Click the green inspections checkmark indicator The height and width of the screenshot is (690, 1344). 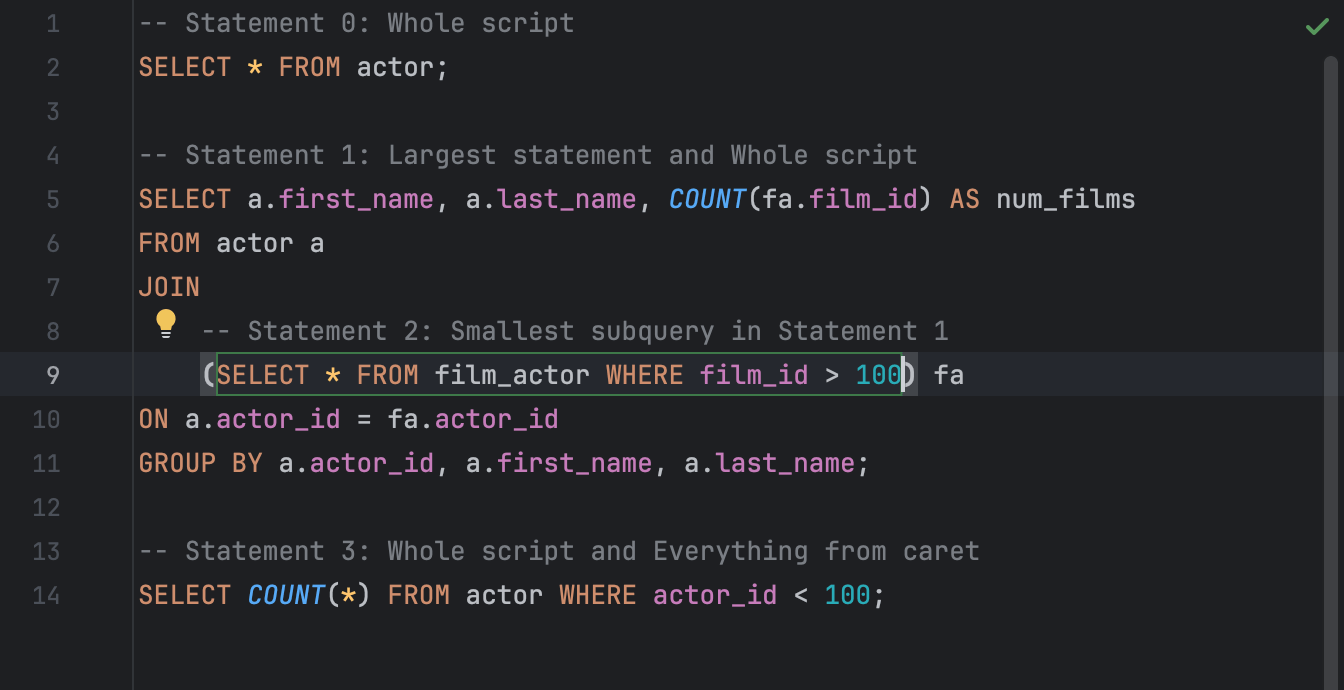pos(1318,26)
